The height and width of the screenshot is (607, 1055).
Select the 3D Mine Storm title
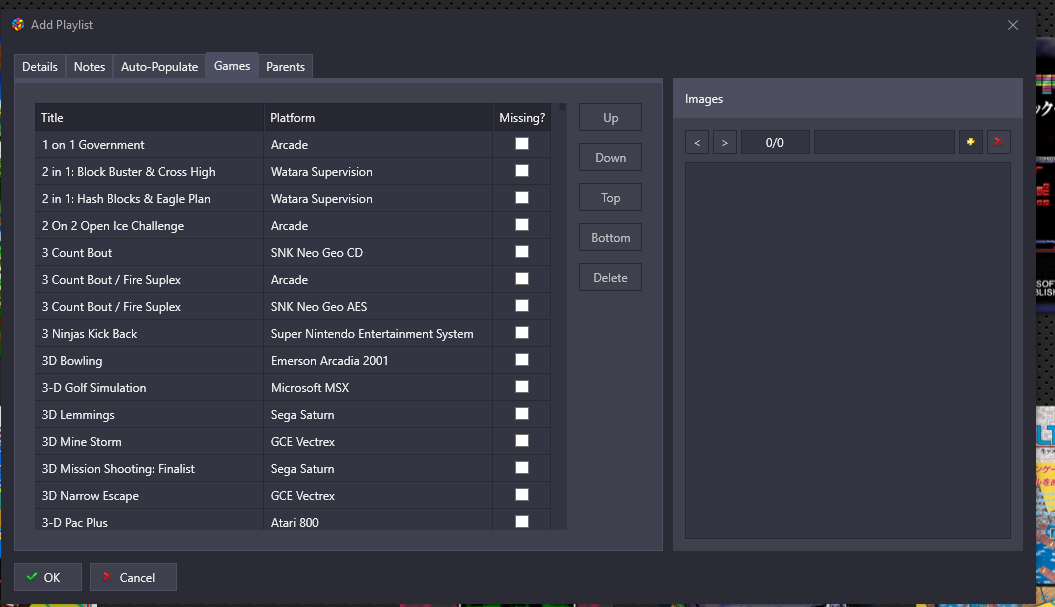81,441
